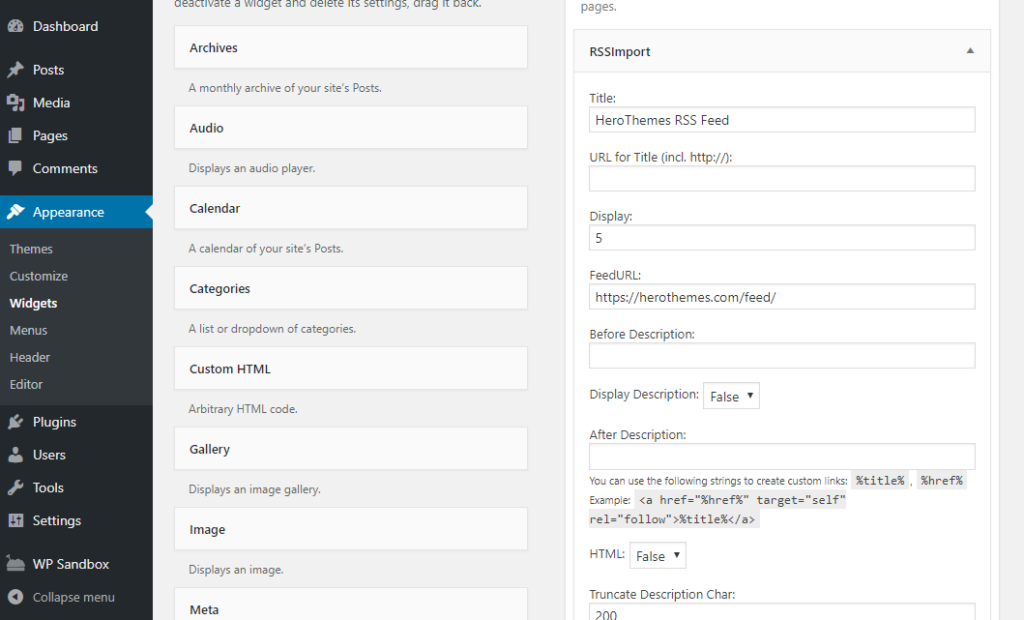Collapse the RSSImport widget panel
This screenshot has width=1024, height=620.
tap(968, 50)
